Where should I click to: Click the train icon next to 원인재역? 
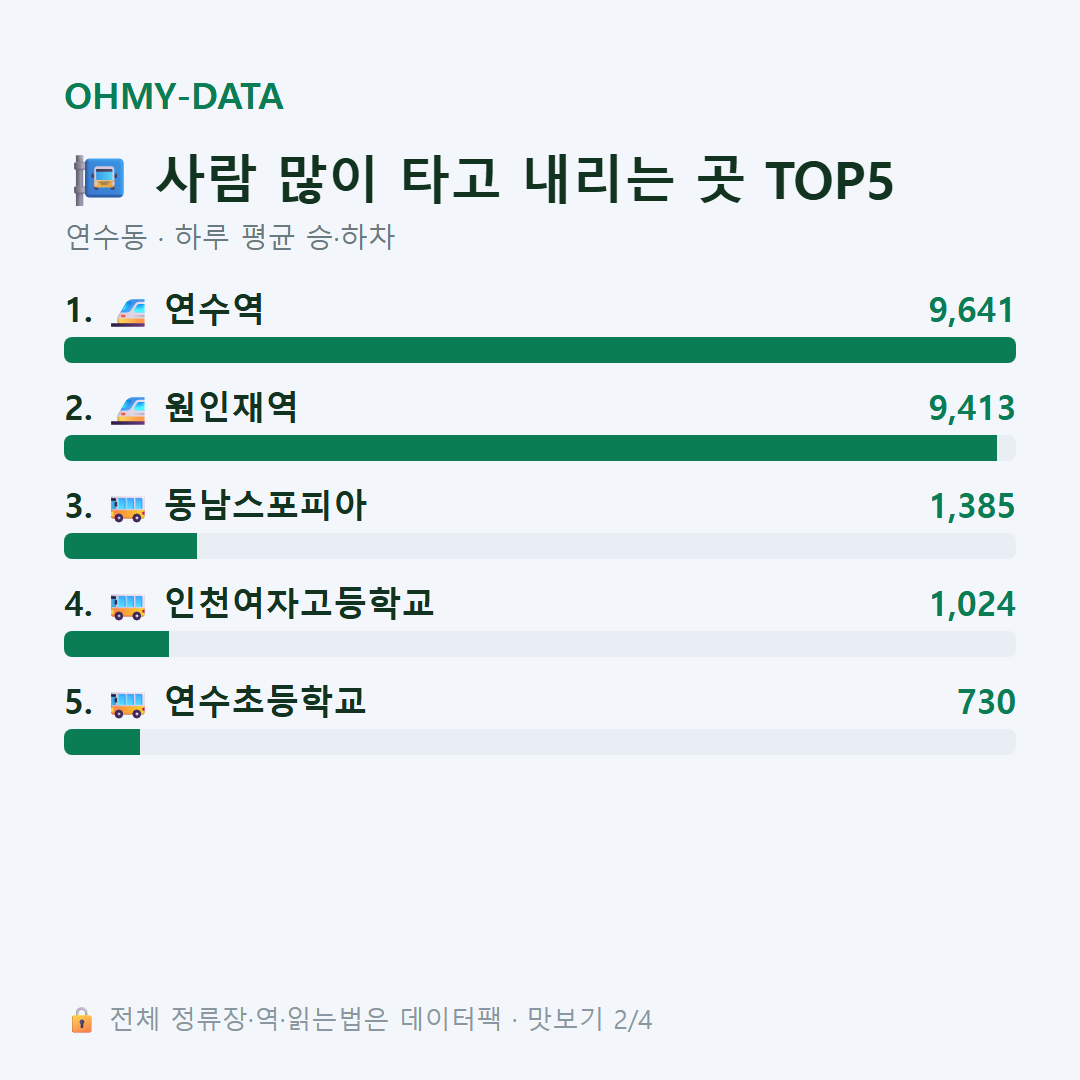click(128, 409)
